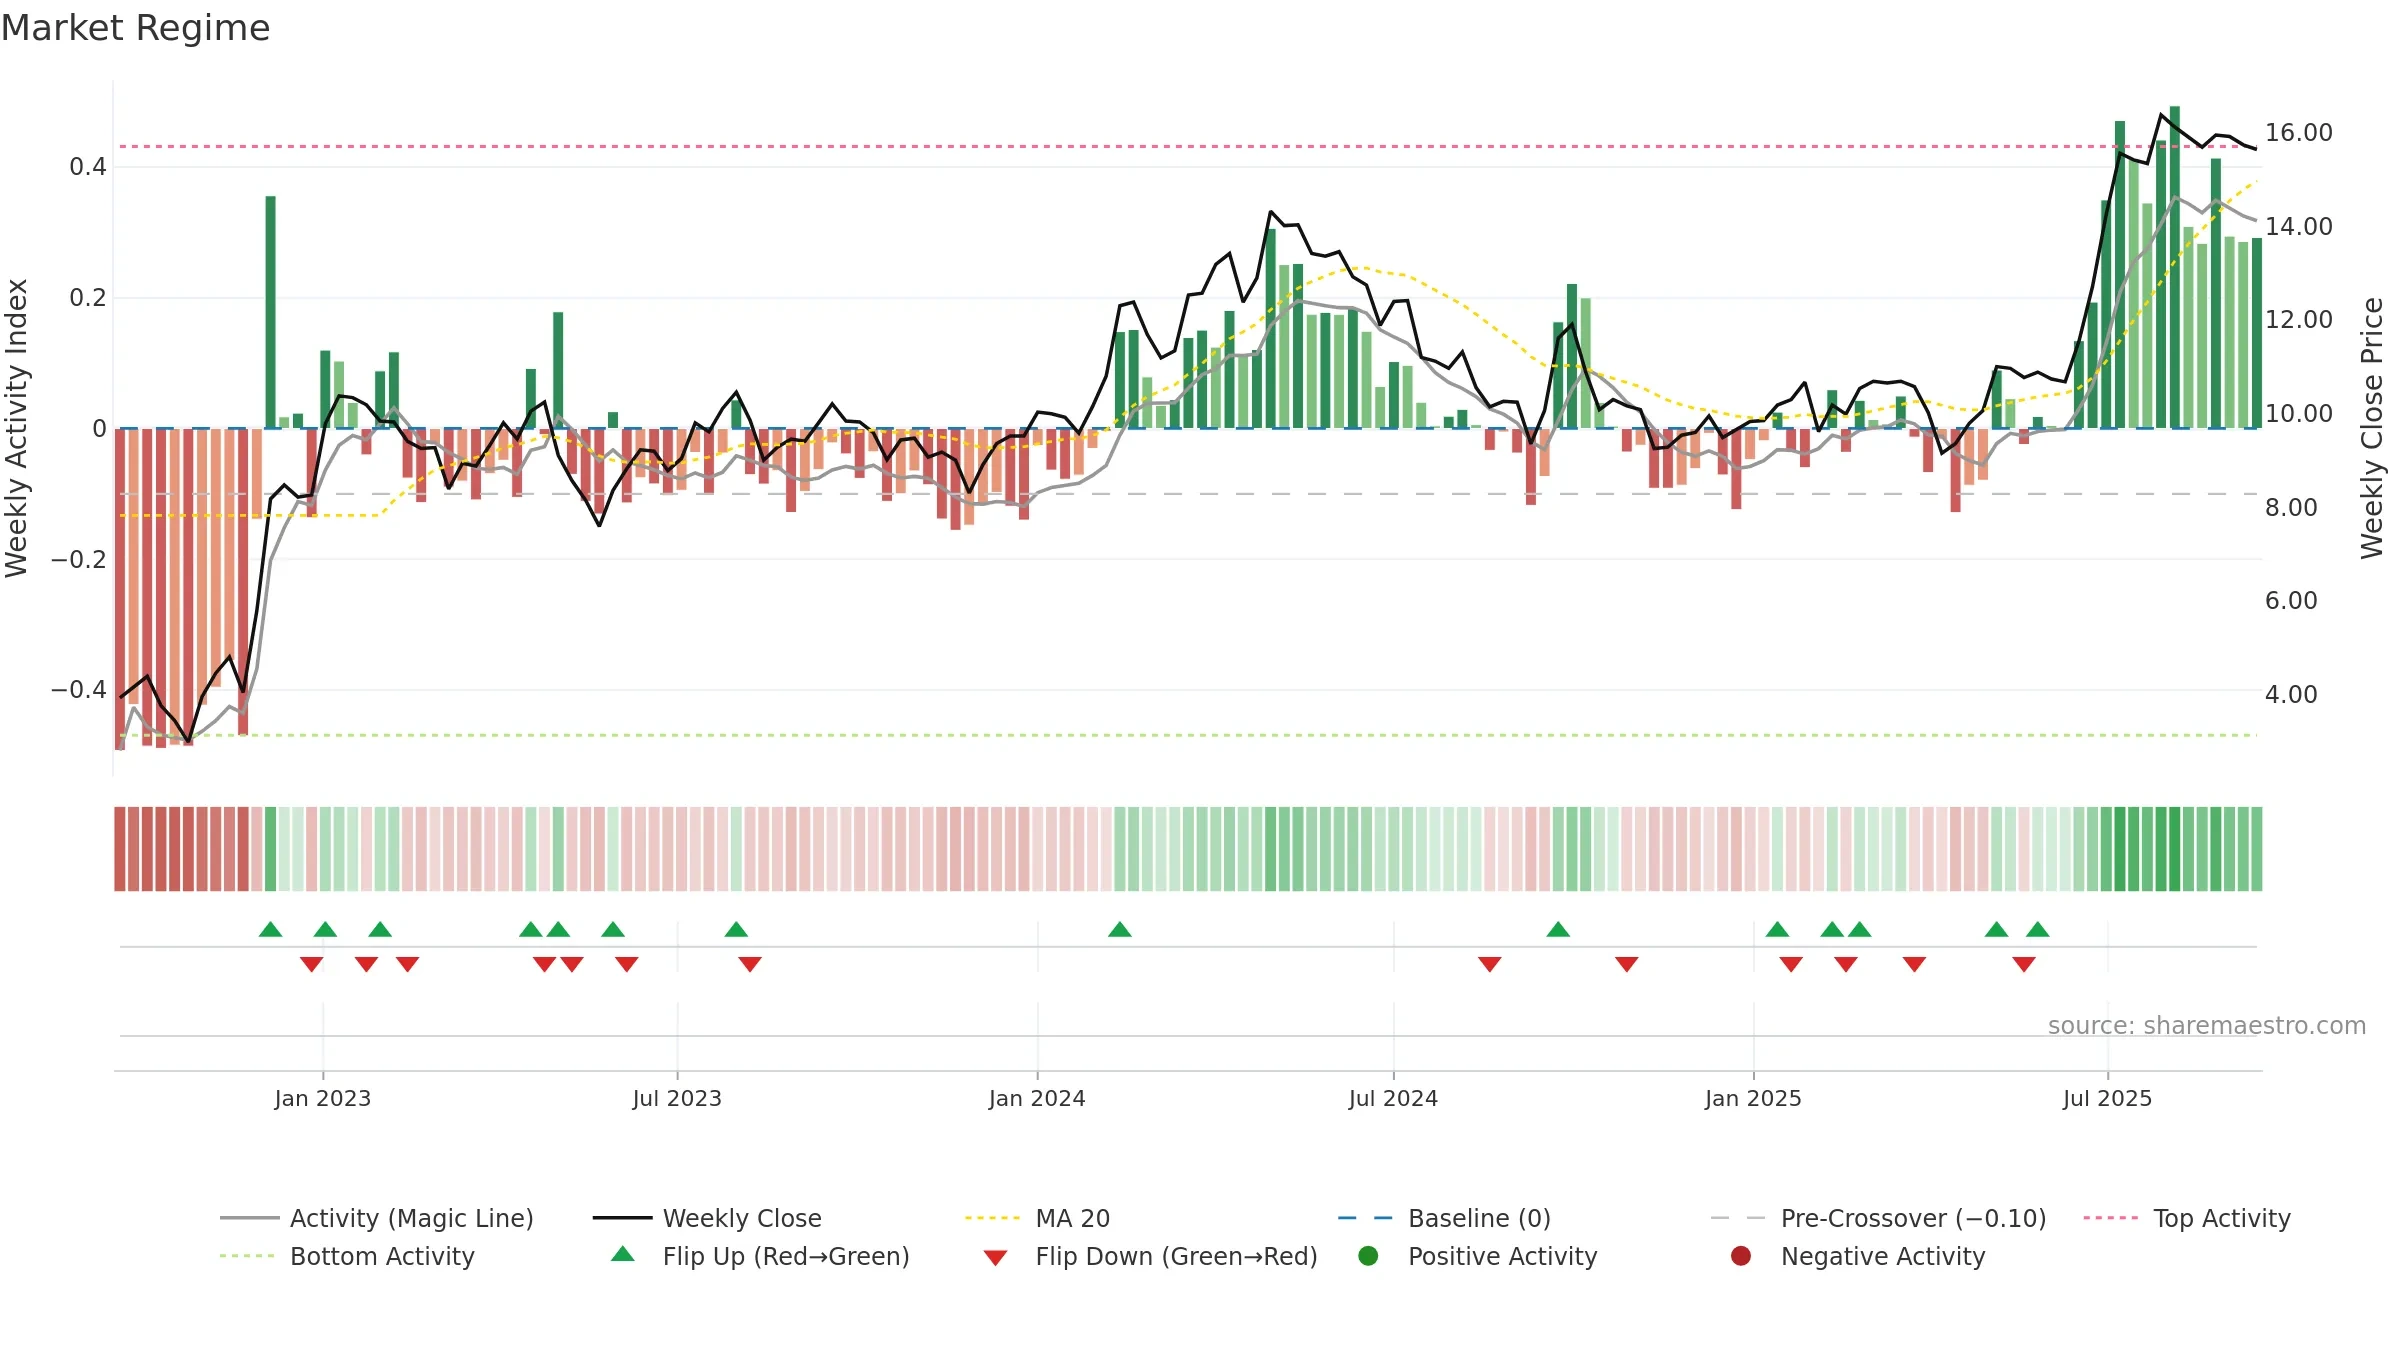
Task: Click the 4.00 price axis label
Action: [2291, 694]
